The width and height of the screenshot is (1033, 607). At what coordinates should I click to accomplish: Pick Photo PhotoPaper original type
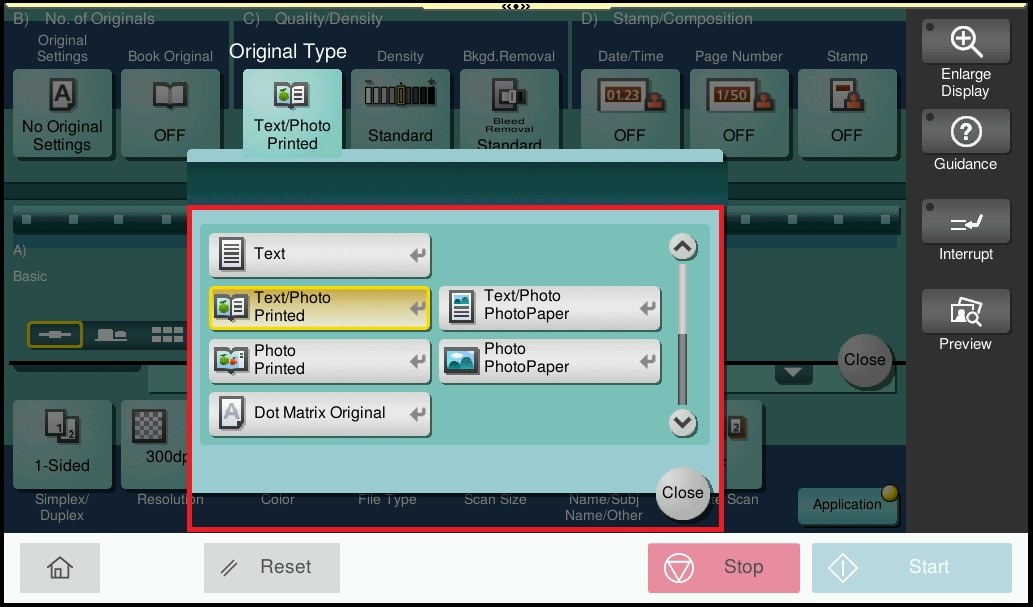549,360
